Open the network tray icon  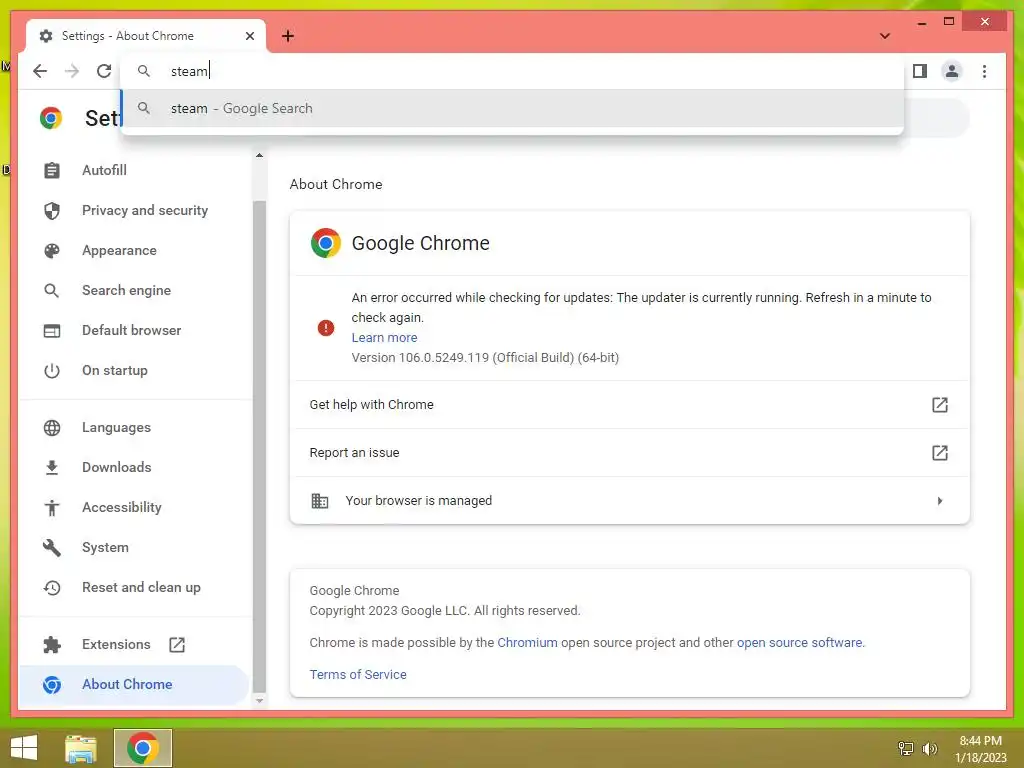click(x=906, y=748)
